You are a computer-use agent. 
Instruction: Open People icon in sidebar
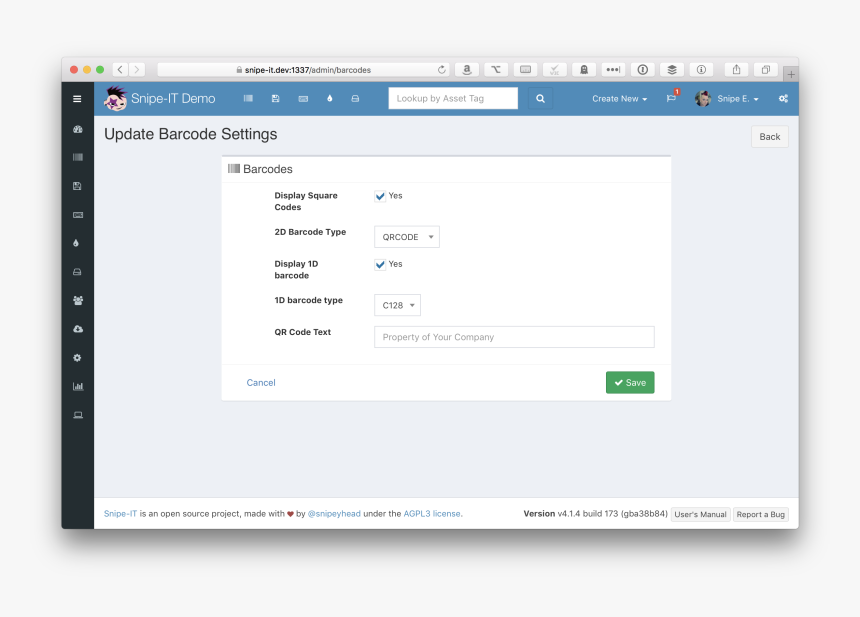point(78,301)
